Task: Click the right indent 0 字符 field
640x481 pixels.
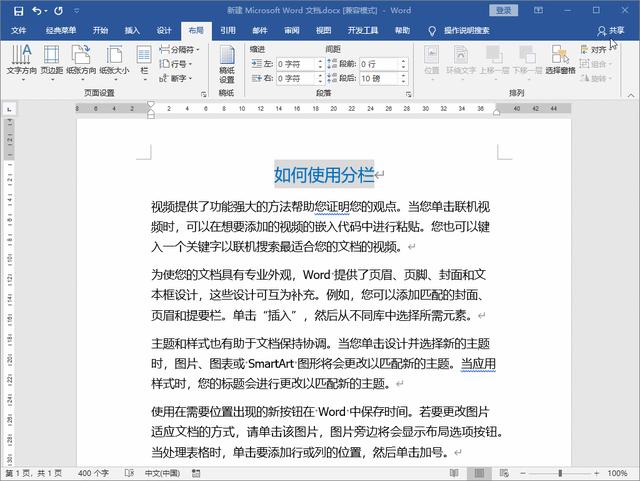Action: point(296,78)
